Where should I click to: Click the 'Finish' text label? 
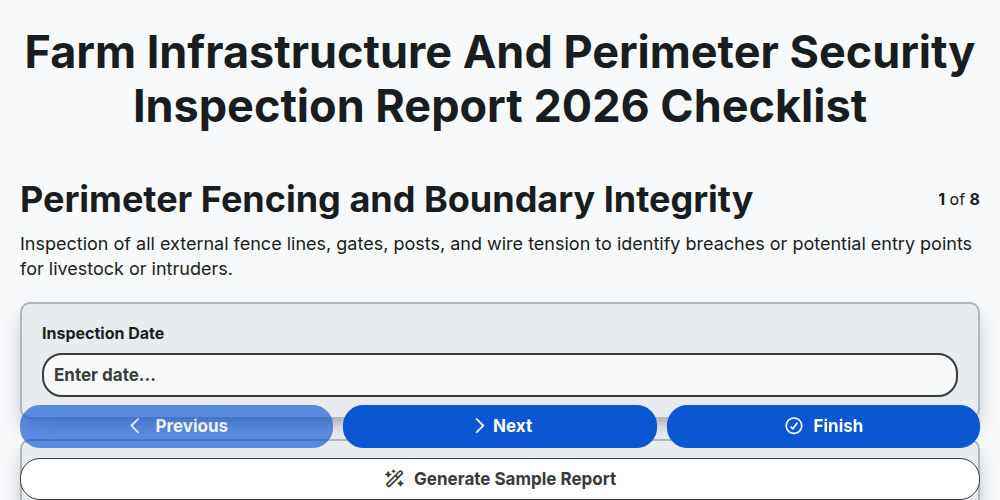pos(838,426)
